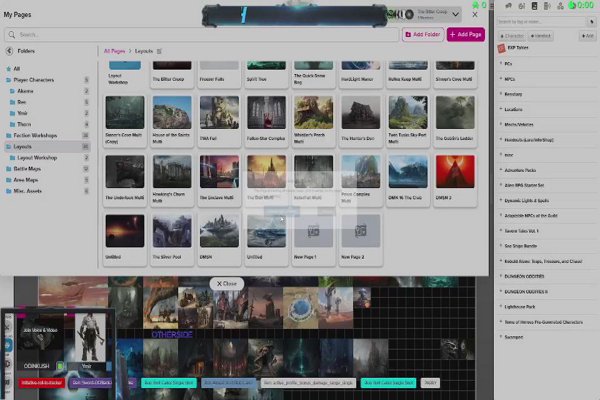Click the + Add button in journal
This screenshot has height=400, width=600.
pyautogui.click(x=587, y=36)
